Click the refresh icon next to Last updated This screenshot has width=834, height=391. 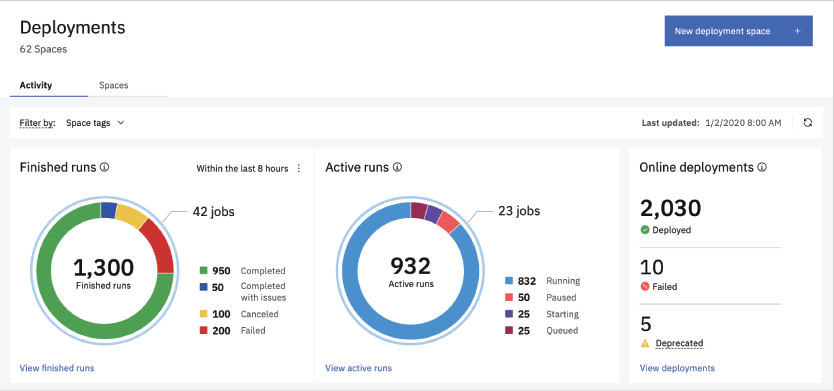[x=807, y=123]
